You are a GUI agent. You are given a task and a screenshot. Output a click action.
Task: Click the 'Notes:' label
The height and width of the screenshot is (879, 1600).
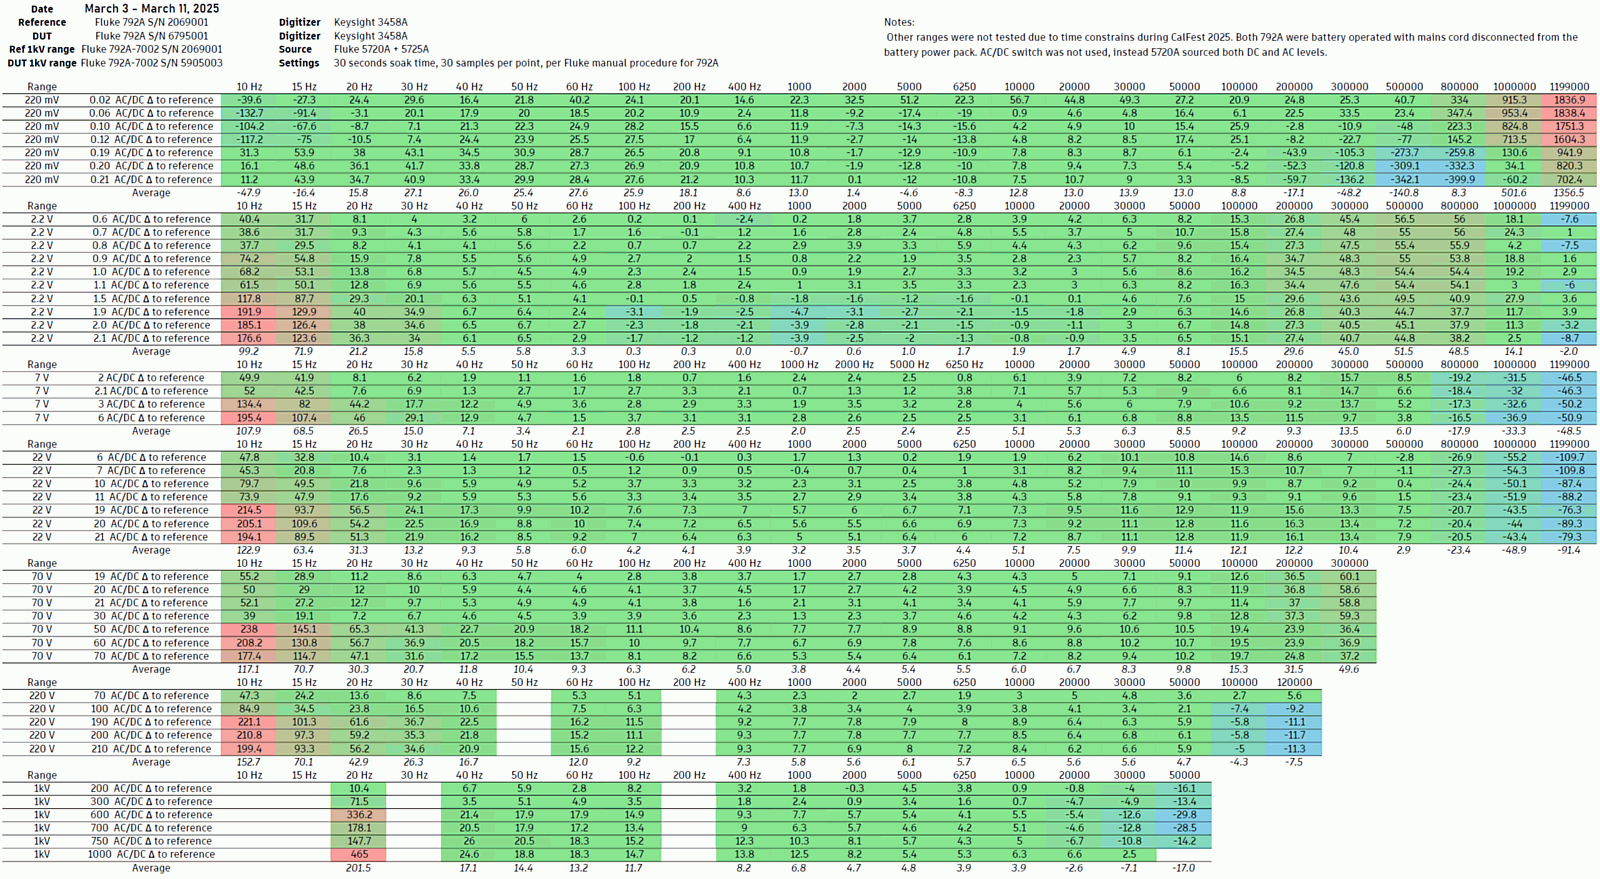click(x=899, y=22)
